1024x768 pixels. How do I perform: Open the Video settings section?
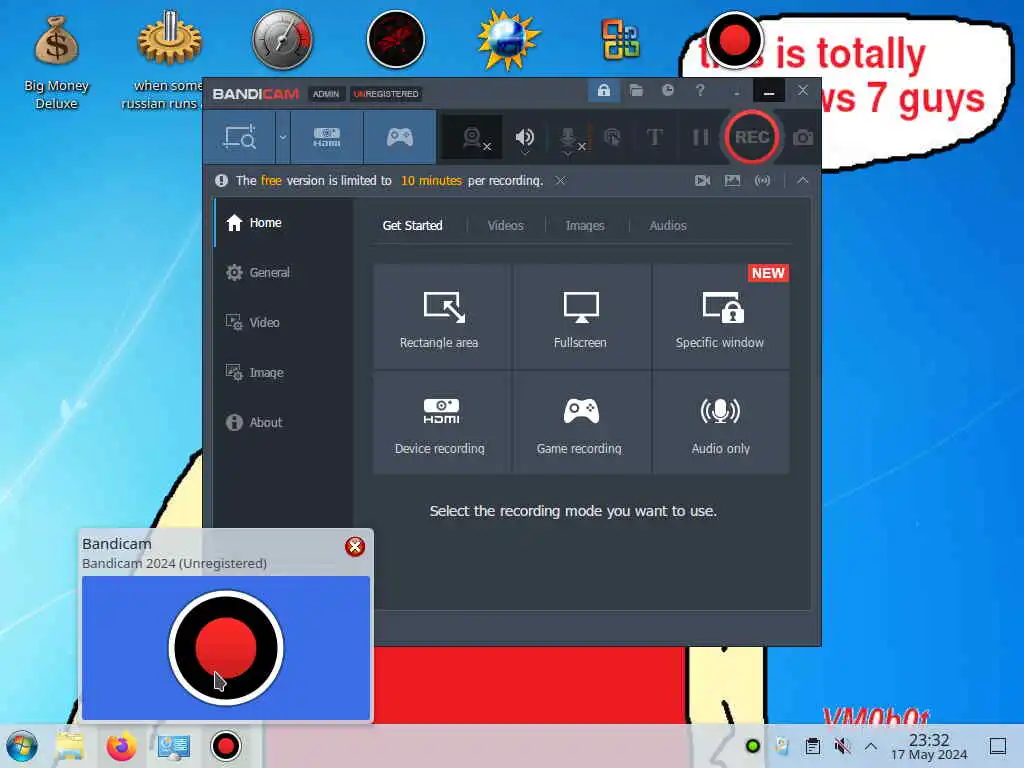pos(283,322)
